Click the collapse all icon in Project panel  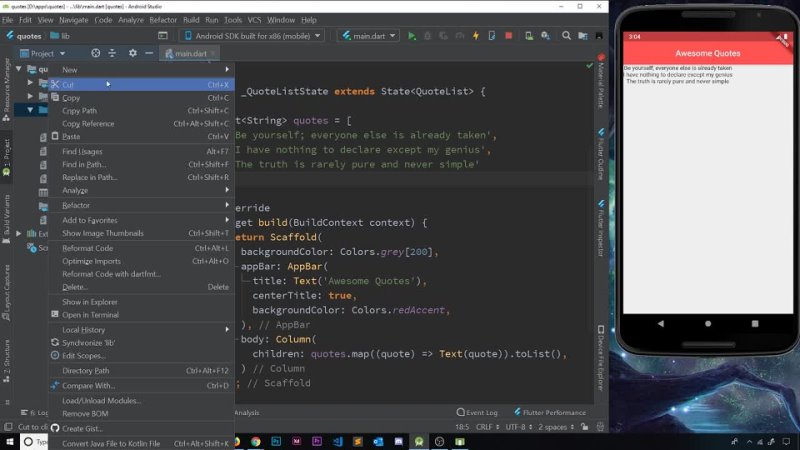[x=112, y=53]
